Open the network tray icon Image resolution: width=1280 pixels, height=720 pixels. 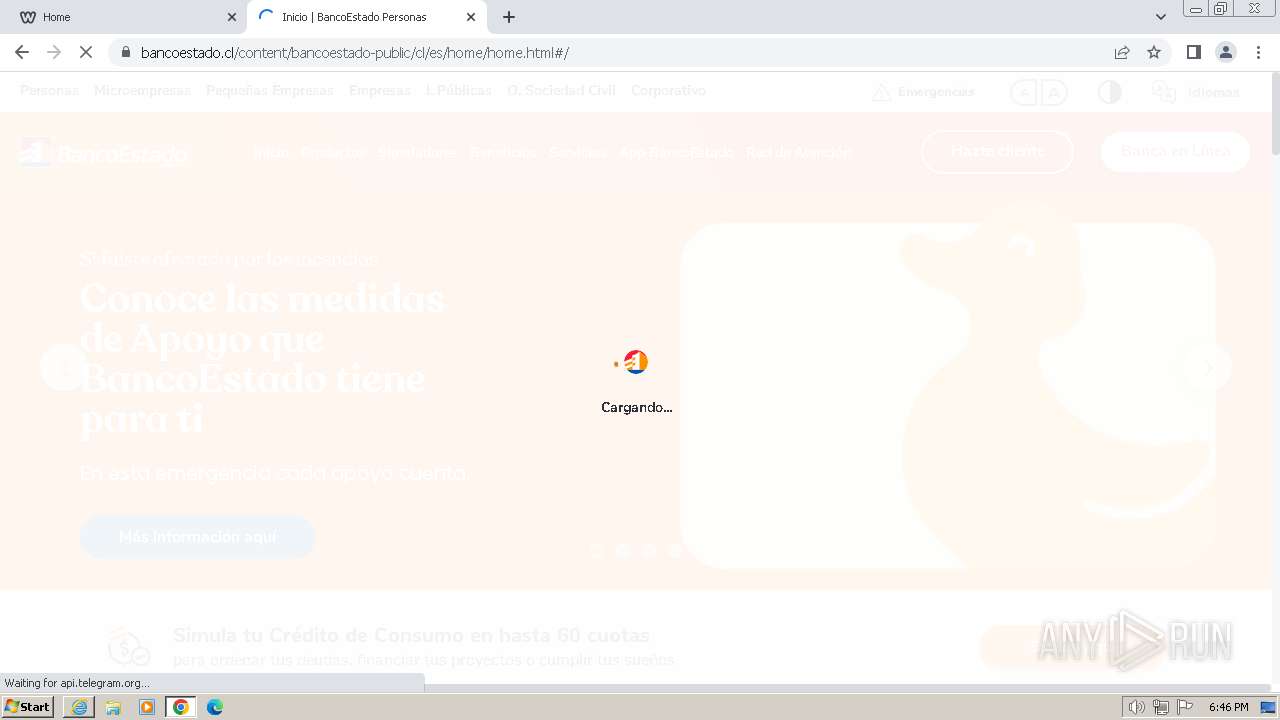click(1161, 707)
